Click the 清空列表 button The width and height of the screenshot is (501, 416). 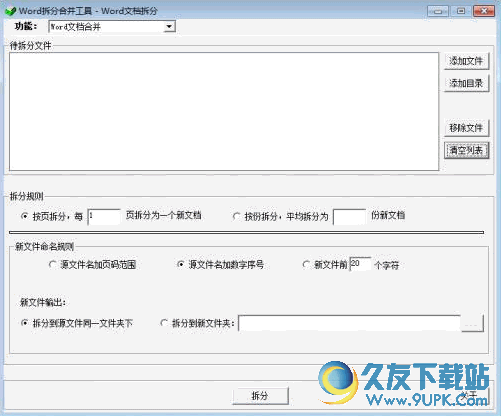[466, 150]
